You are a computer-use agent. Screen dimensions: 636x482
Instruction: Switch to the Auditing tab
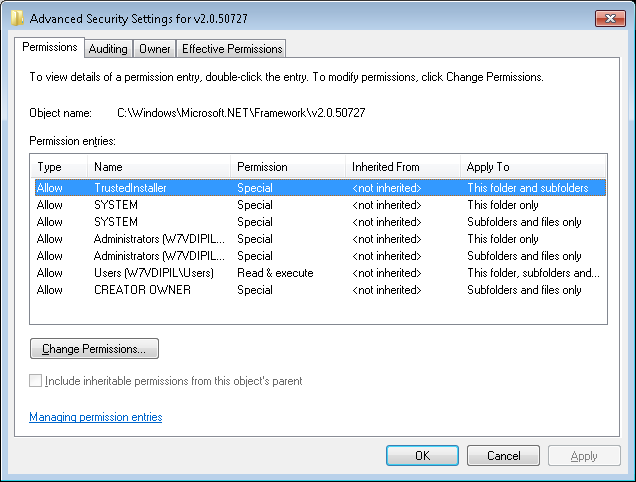click(x=108, y=48)
